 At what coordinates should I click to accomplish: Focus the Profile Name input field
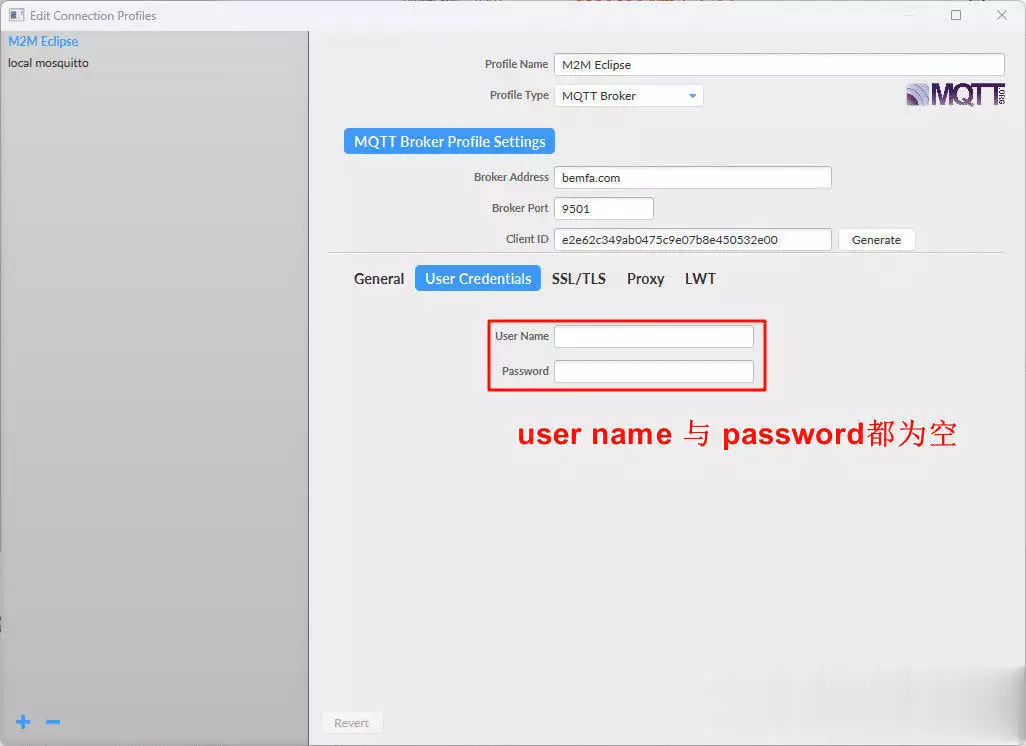[x=779, y=65]
